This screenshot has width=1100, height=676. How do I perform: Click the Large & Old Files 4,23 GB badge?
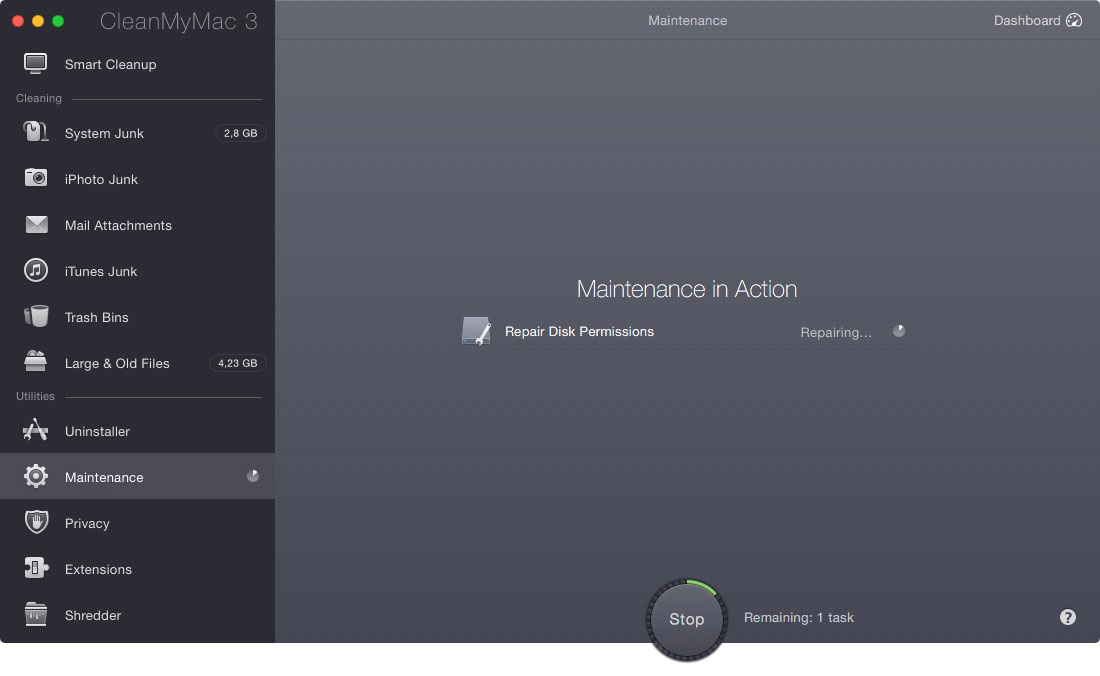tap(237, 363)
